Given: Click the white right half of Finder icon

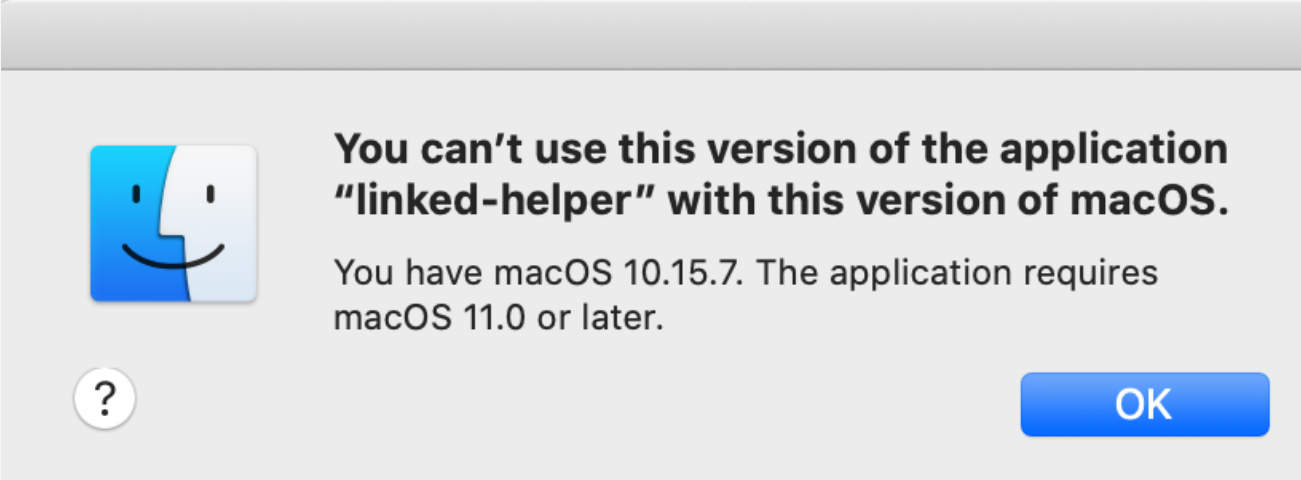Looking at the screenshot, I should point(217,222).
